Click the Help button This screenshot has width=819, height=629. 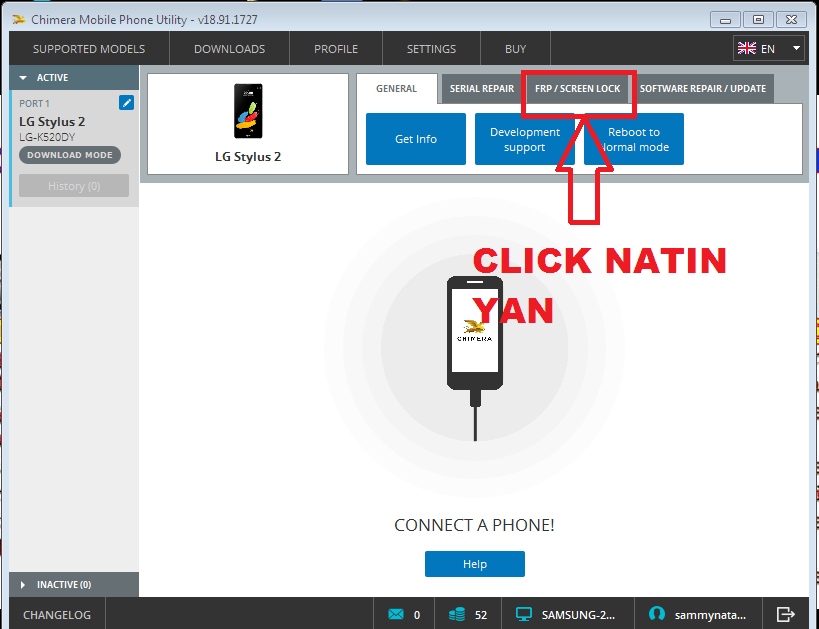point(475,564)
